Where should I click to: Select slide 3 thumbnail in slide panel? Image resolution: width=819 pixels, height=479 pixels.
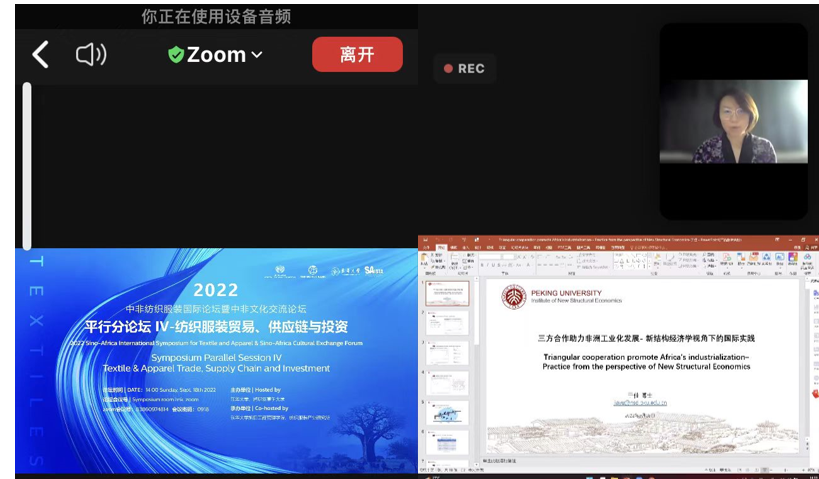(x=447, y=353)
